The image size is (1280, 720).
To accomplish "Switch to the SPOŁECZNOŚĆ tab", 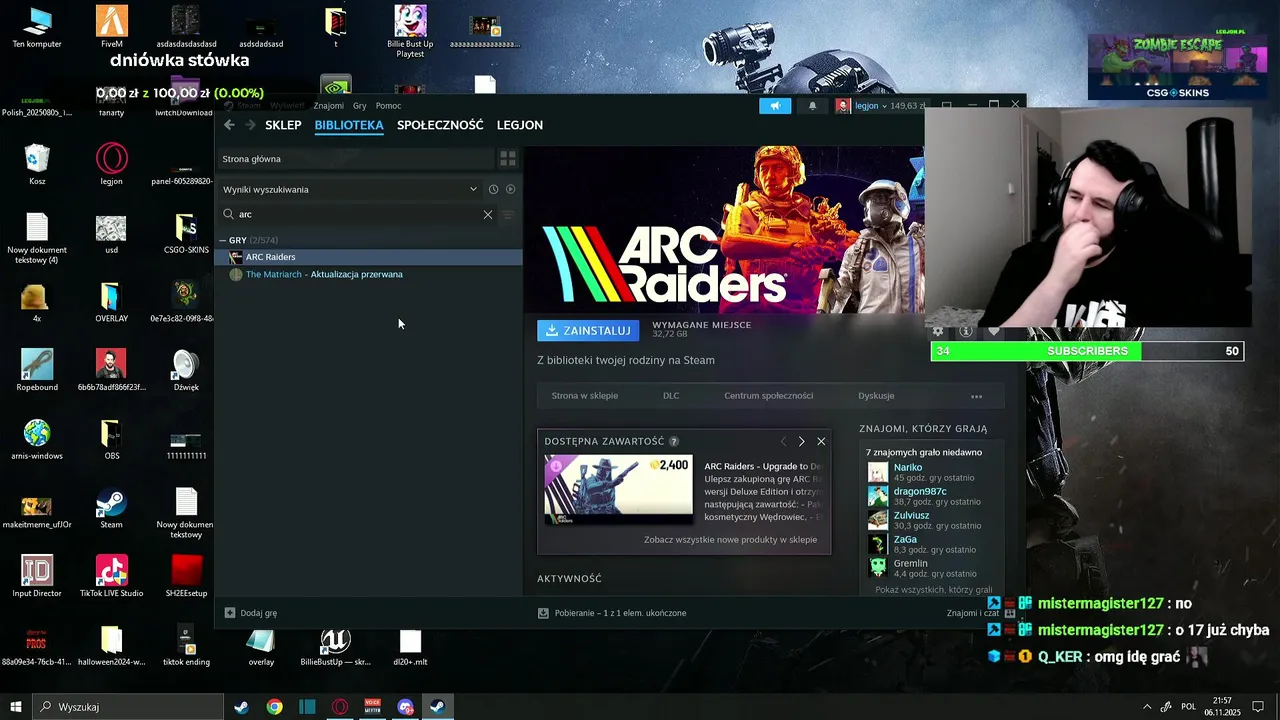I will click(440, 125).
